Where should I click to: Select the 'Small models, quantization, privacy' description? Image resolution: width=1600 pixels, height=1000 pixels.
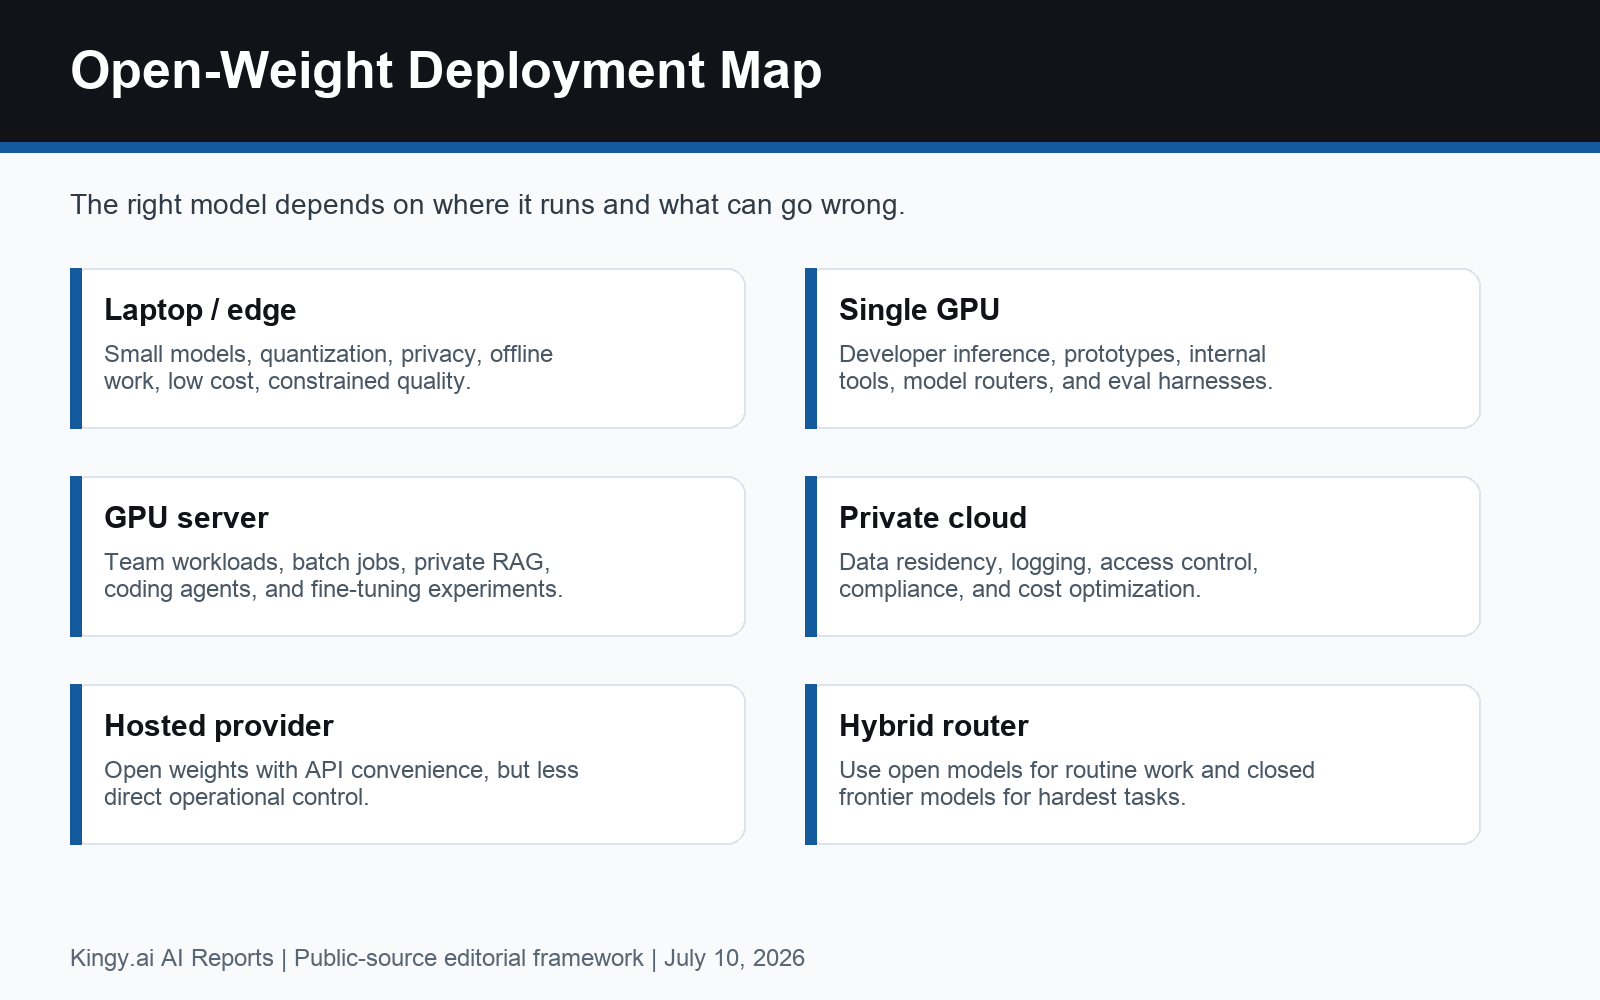(x=328, y=368)
